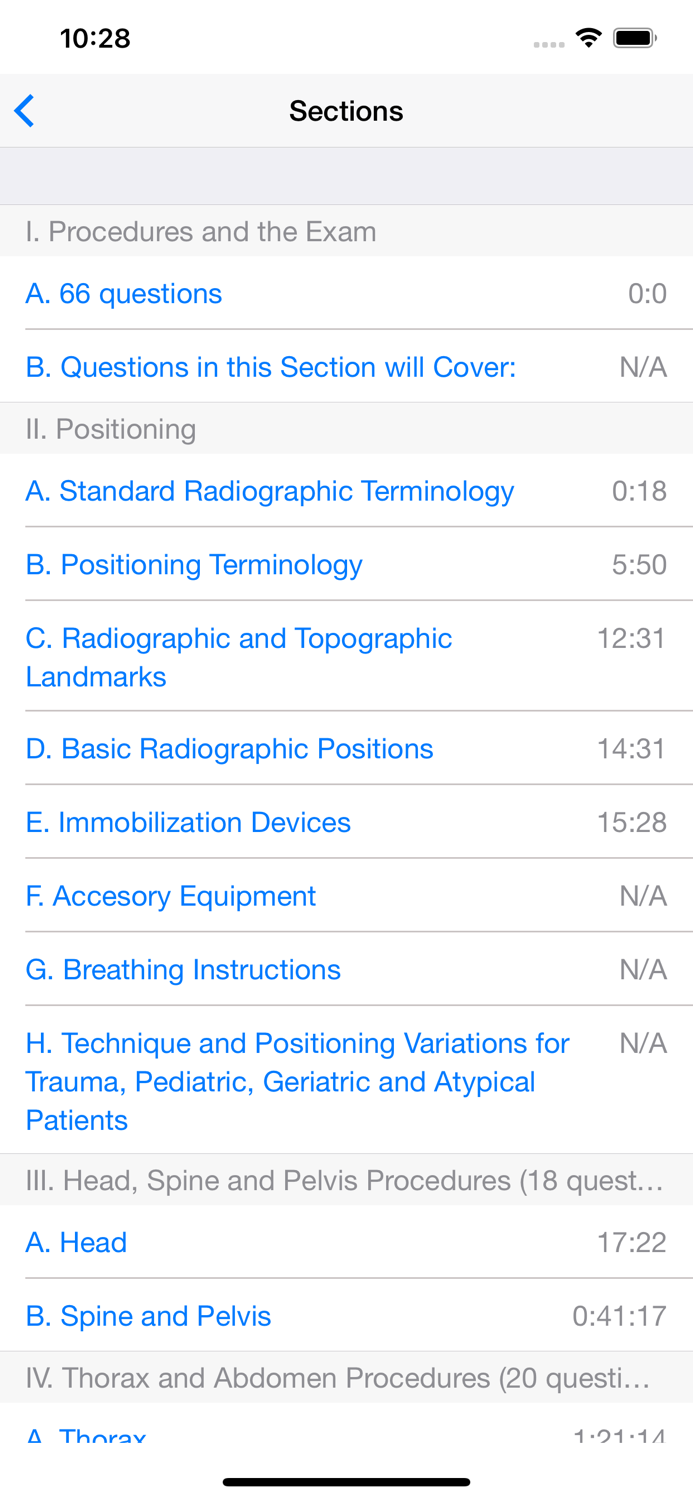Open 'Spine and Pelvis' lasting 41:17

(x=148, y=1316)
